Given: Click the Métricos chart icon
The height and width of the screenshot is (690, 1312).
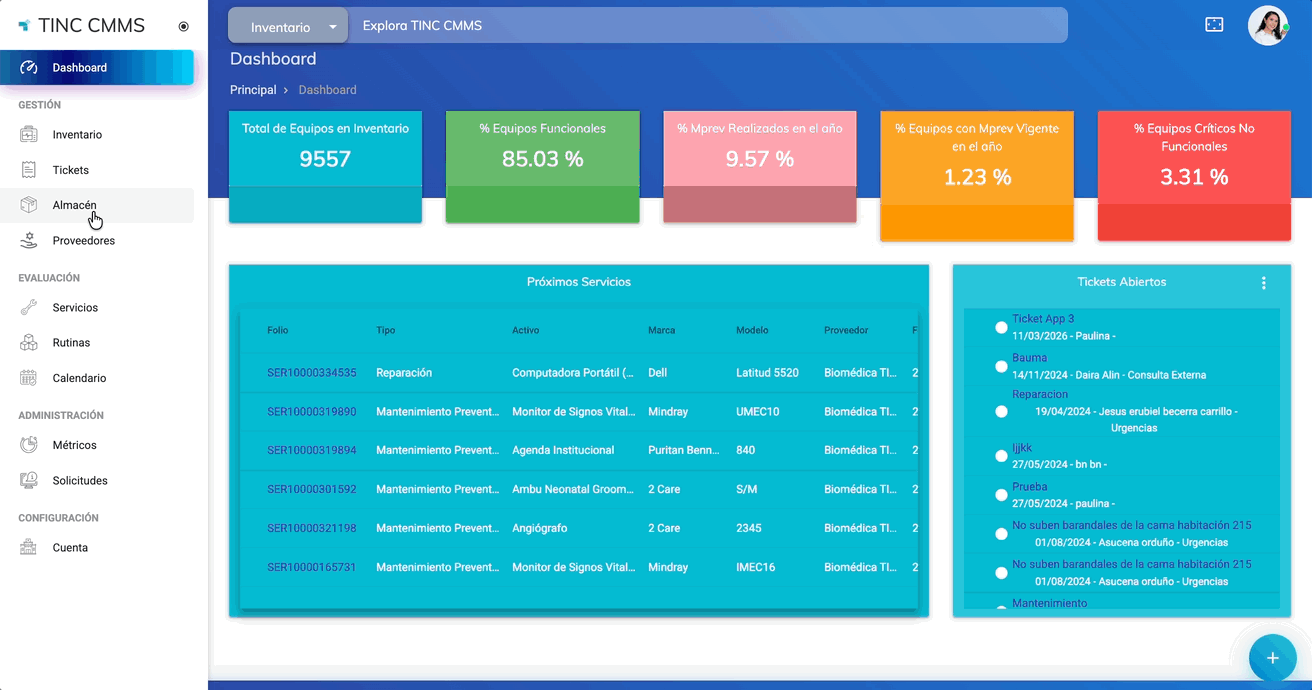Looking at the screenshot, I should click(29, 445).
